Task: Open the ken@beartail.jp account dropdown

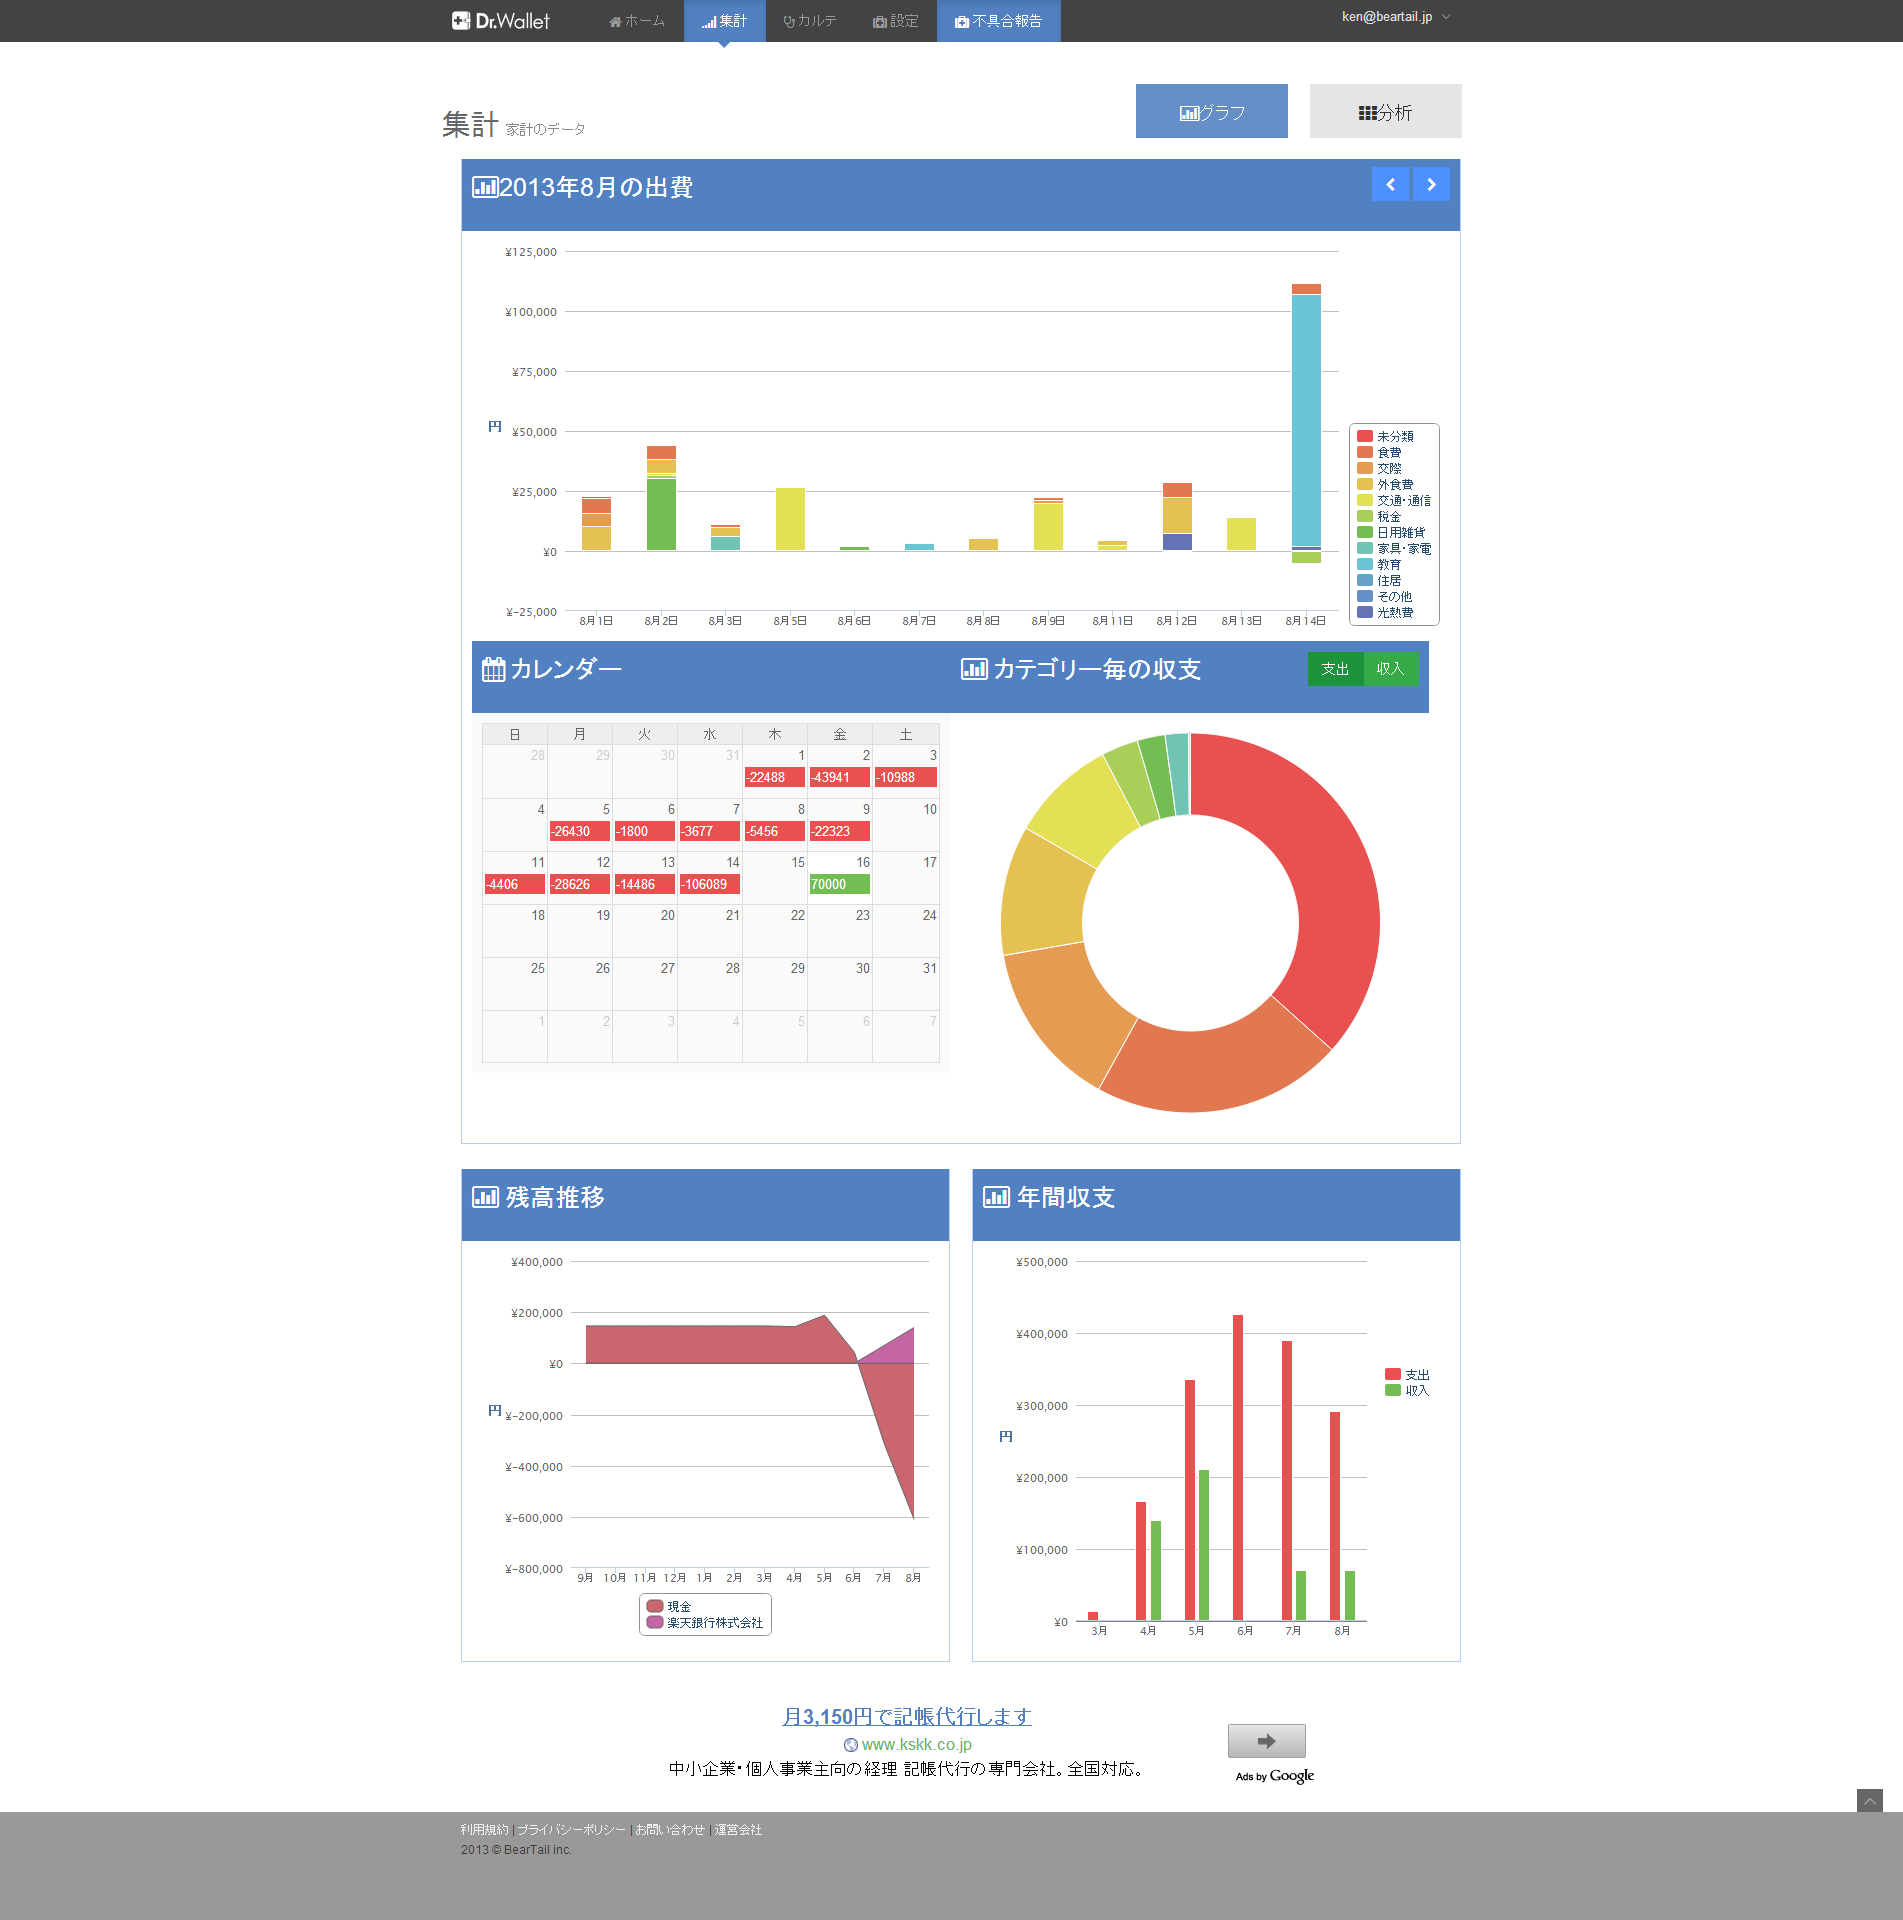Action: pos(1395,17)
